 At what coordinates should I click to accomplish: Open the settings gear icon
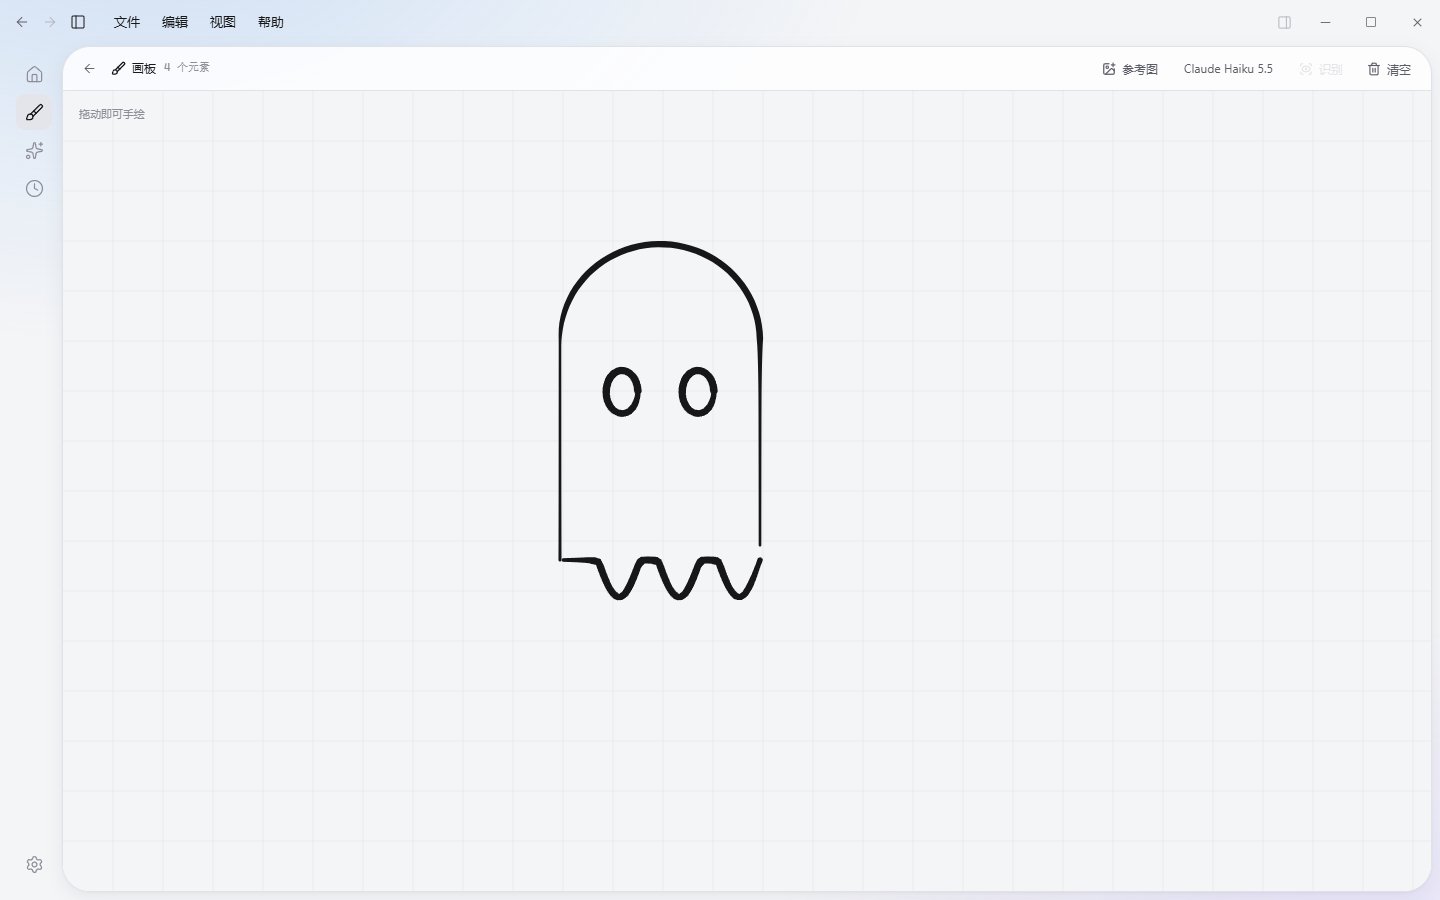coord(34,864)
